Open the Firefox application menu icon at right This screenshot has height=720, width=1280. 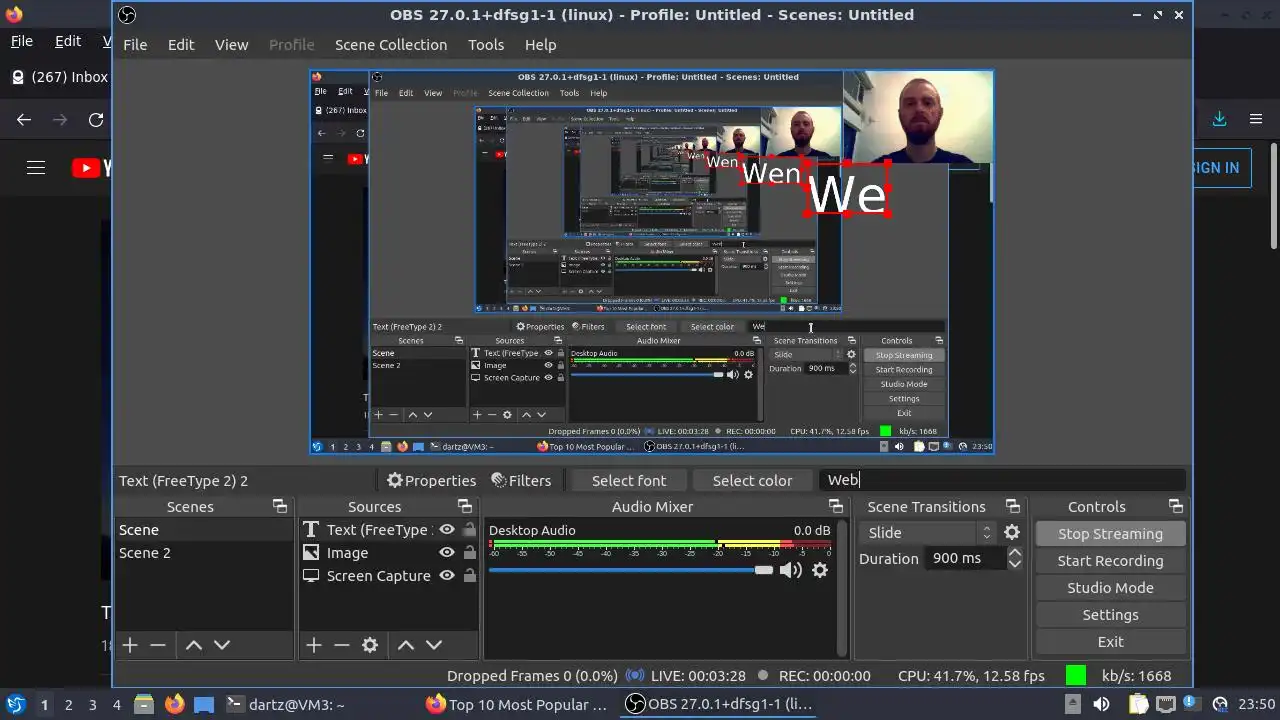coord(1256,119)
